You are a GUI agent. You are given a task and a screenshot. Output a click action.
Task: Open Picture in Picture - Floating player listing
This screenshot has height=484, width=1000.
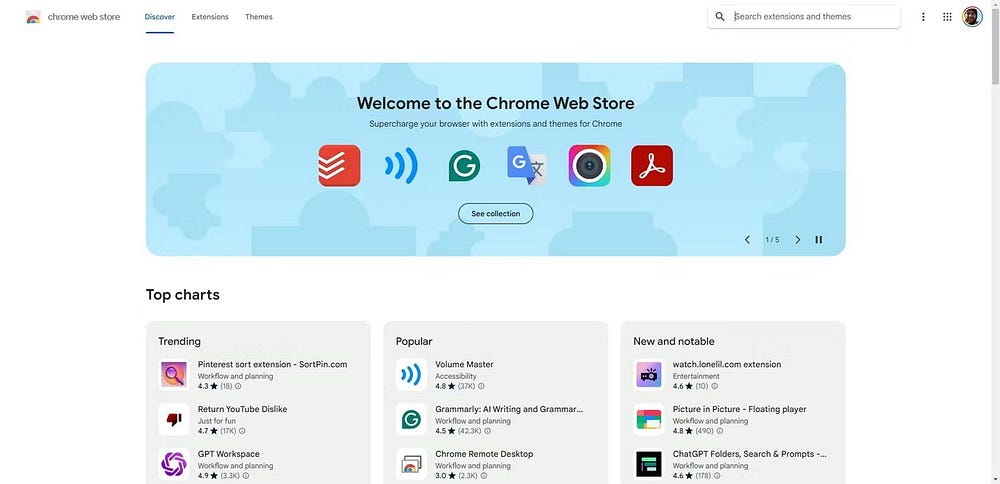tap(739, 409)
